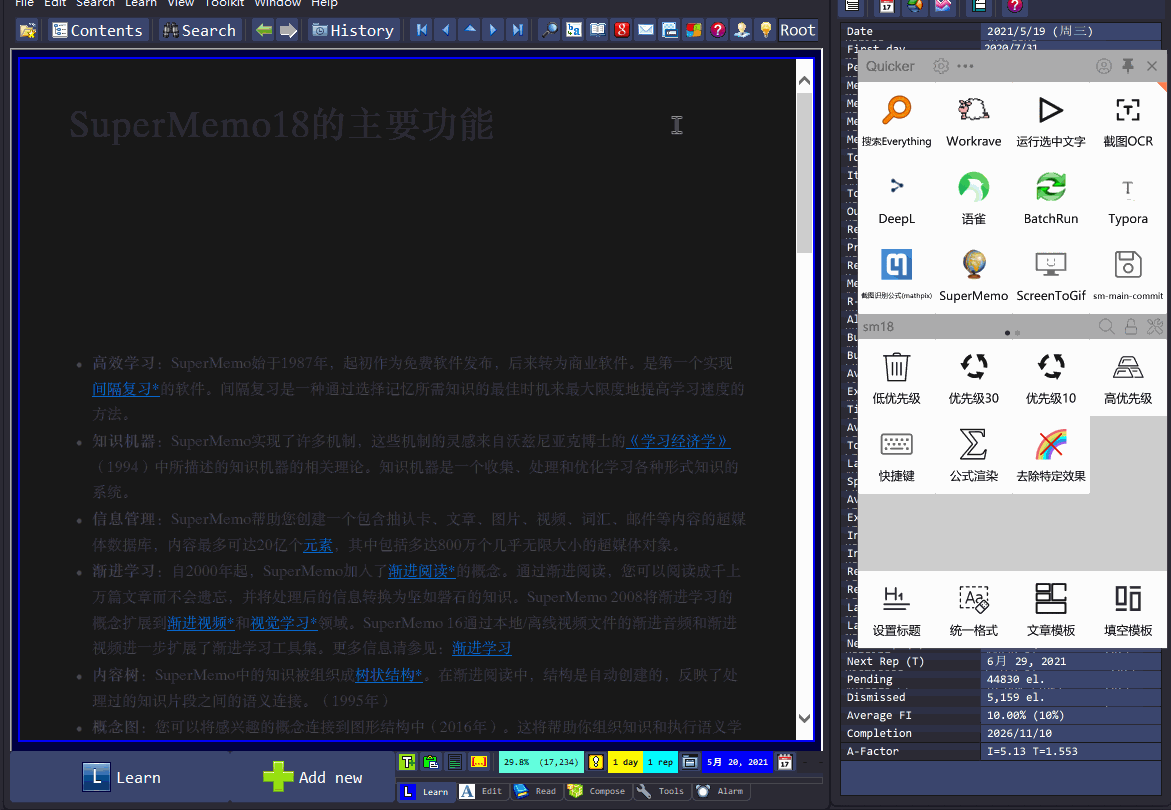Click the red bracket cloze icon
The image size is (1171, 810).
479,762
